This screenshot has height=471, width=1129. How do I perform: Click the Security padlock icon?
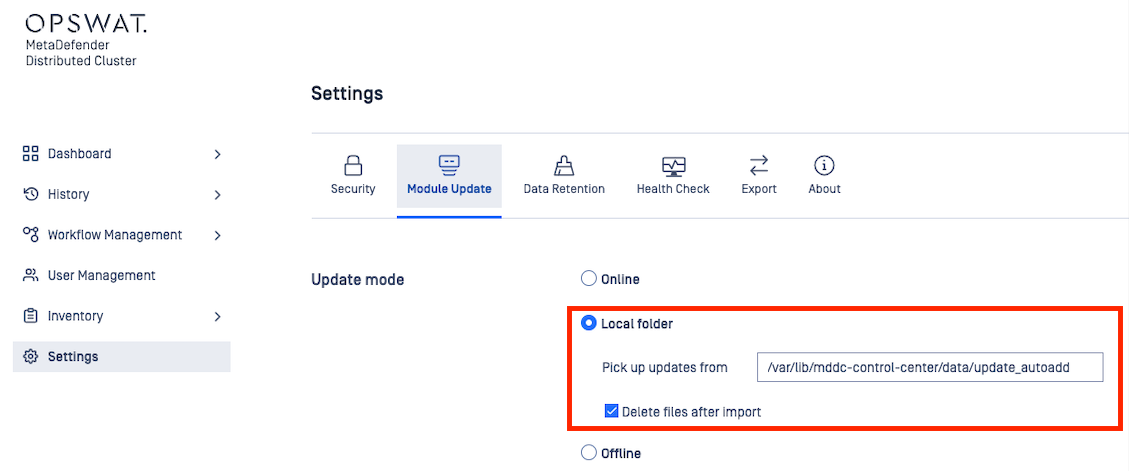tap(352, 165)
